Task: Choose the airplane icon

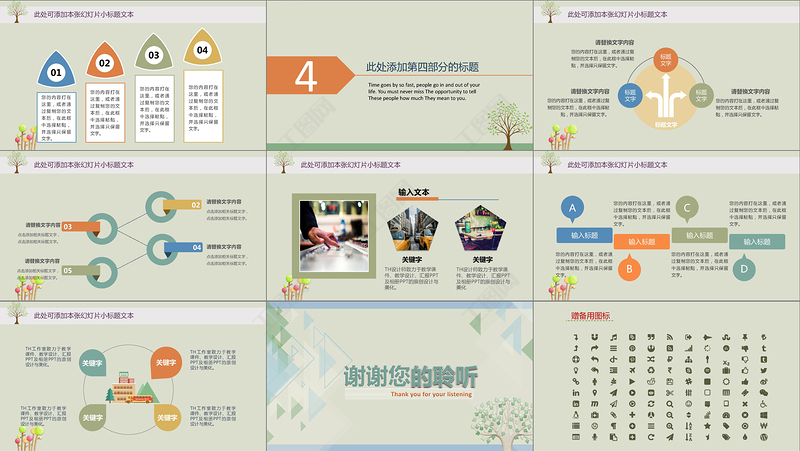Action: click(632, 370)
